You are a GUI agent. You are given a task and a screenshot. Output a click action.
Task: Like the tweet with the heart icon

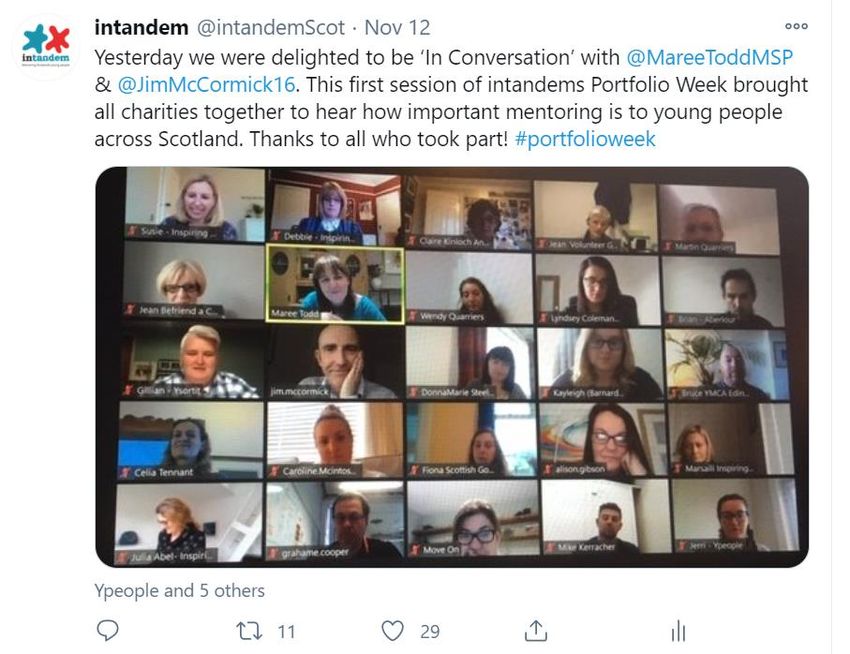tap(392, 631)
